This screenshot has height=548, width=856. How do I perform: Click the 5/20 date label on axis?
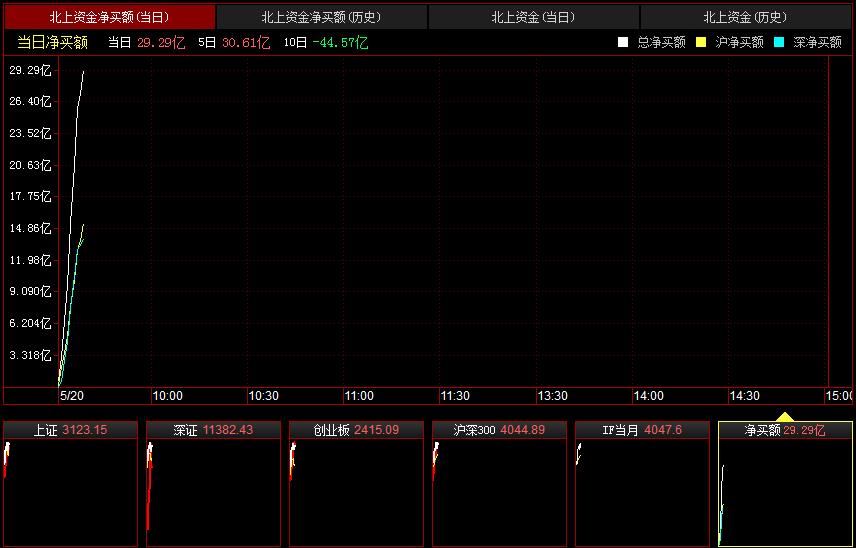coord(71,396)
